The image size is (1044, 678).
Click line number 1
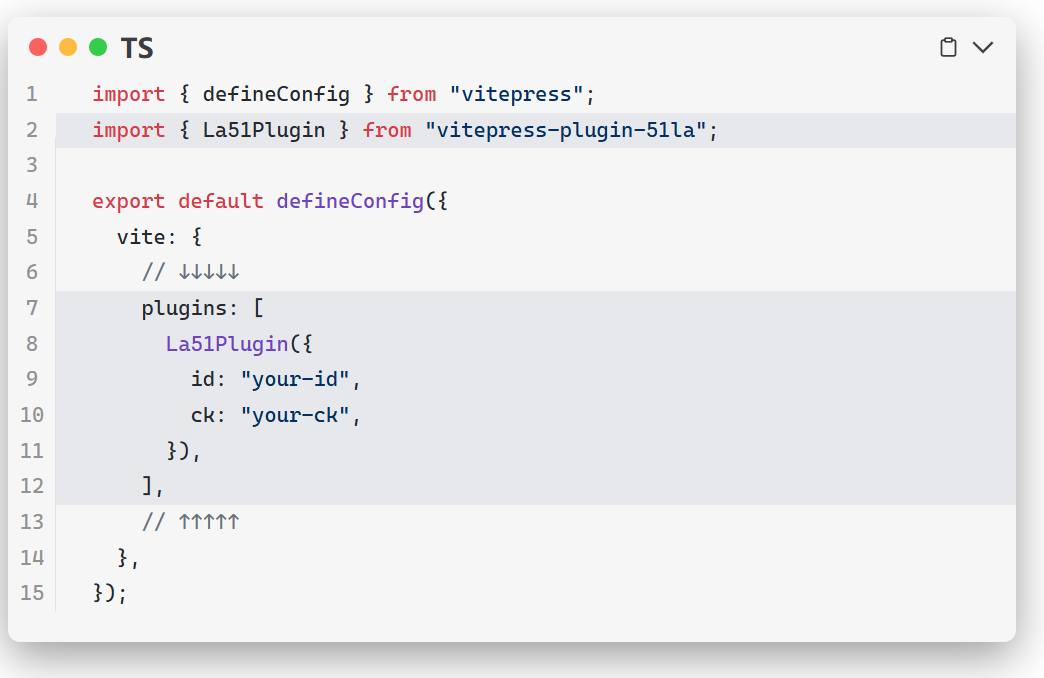pos(32,94)
